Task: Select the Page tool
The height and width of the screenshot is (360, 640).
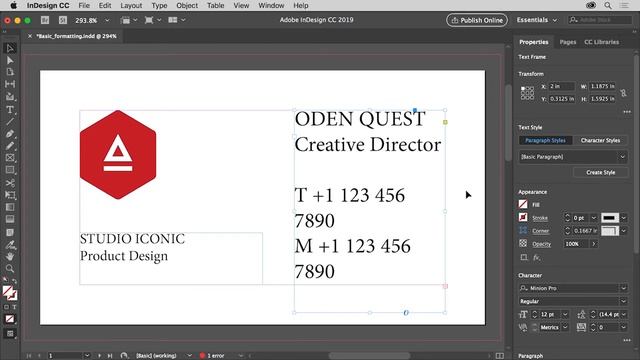Action: click(10, 72)
